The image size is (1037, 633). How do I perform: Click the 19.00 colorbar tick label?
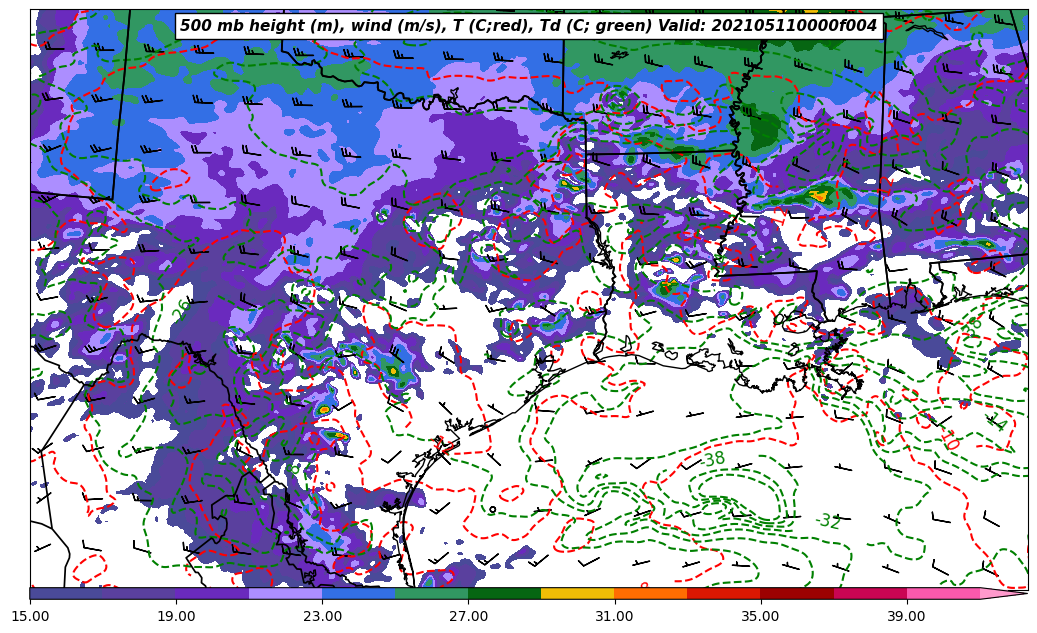(x=176, y=616)
